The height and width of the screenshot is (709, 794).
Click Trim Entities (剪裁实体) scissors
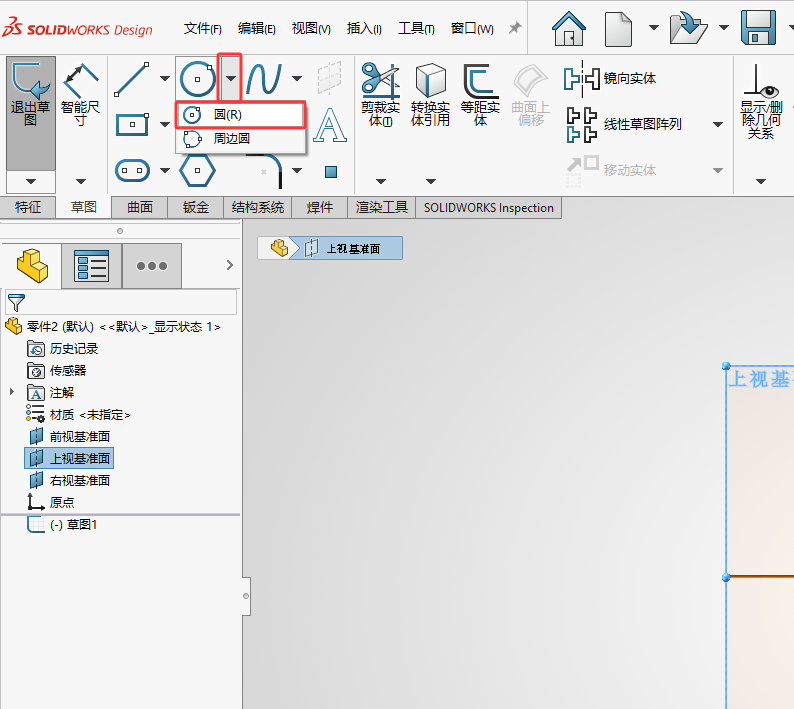[380, 94]
